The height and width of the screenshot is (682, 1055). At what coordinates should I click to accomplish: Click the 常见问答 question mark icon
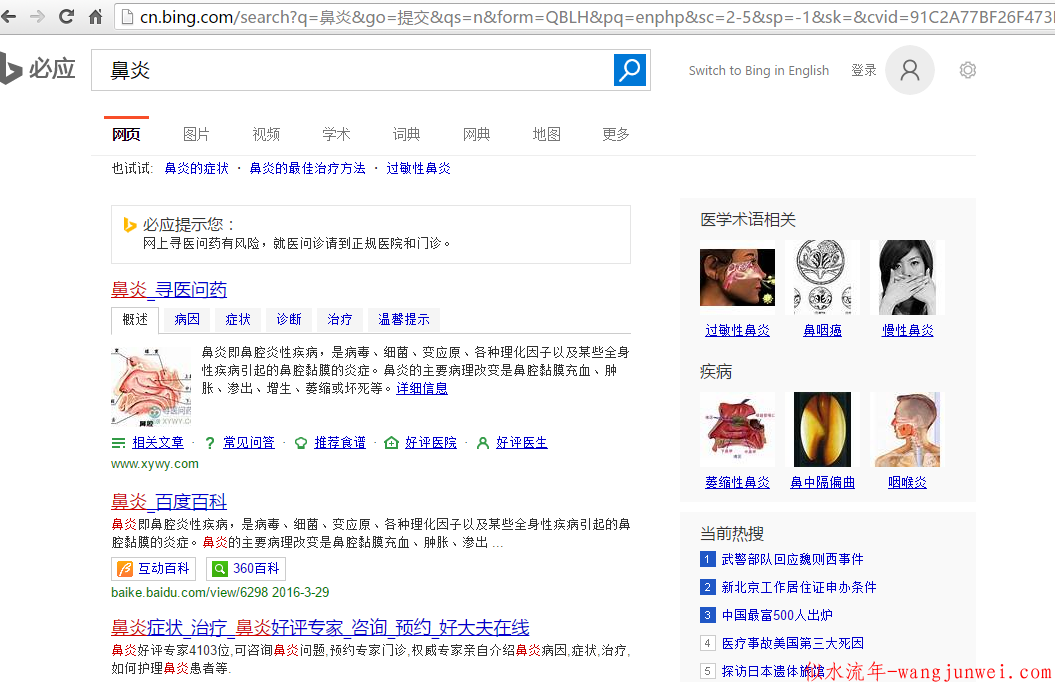pyautogui.click(x=210, y=443)
